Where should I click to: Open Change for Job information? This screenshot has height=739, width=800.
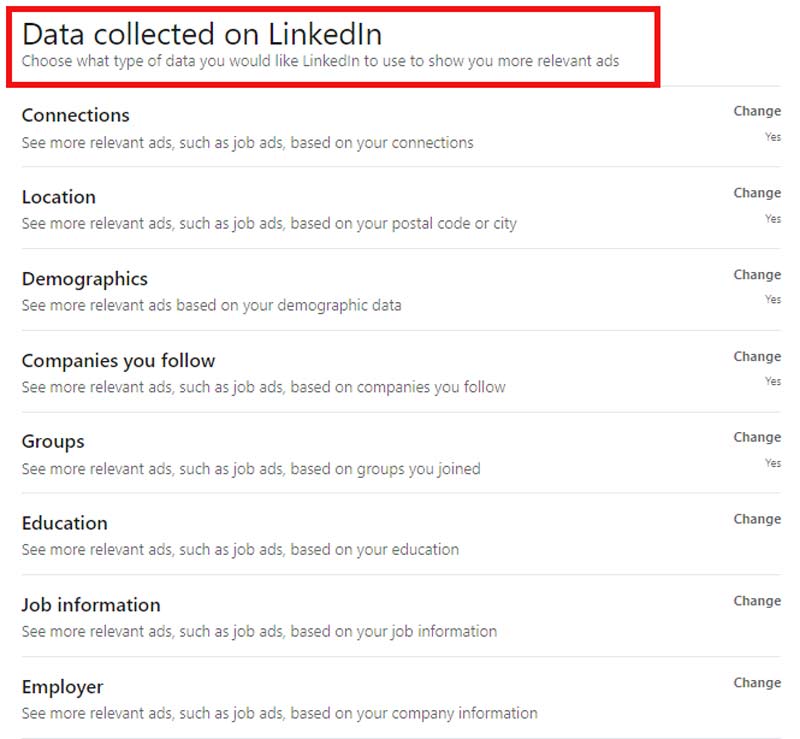click(x=756, y=601)
